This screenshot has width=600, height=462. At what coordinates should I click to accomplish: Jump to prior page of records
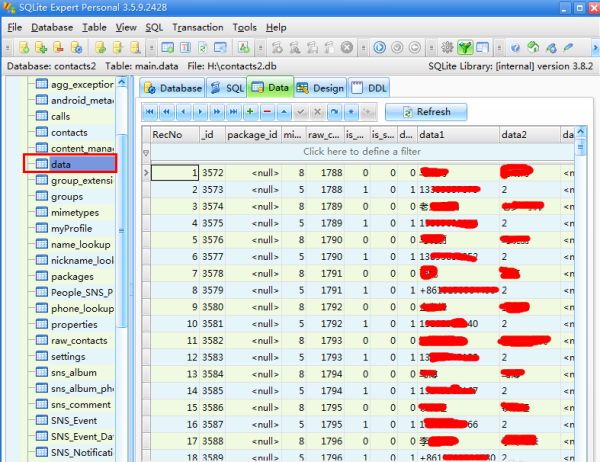click(166, 112)
